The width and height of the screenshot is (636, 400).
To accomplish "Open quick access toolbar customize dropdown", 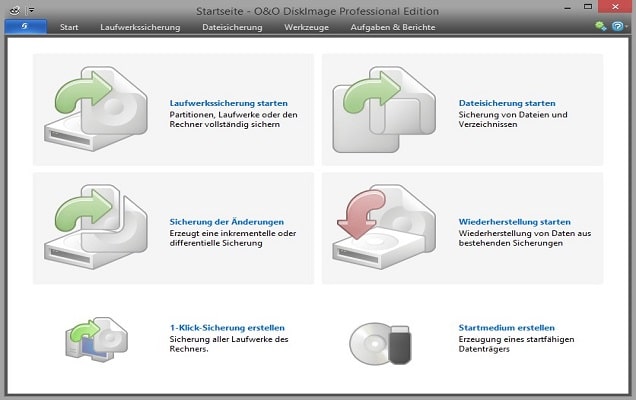I will [x=32, y=10].
